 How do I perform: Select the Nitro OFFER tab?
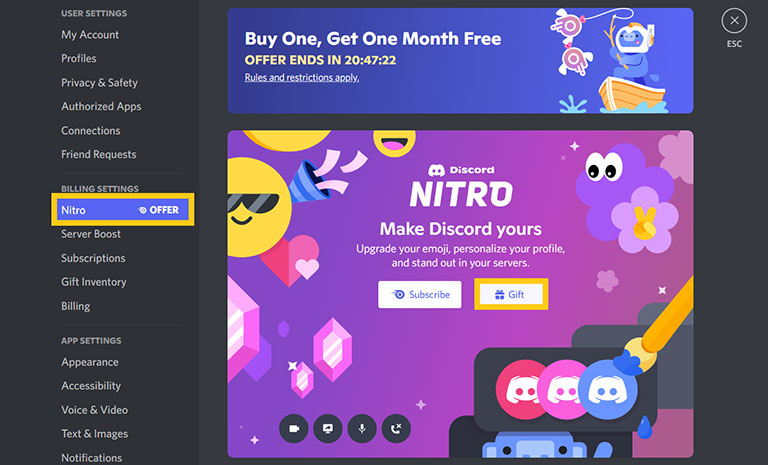(x=122, y=210)
